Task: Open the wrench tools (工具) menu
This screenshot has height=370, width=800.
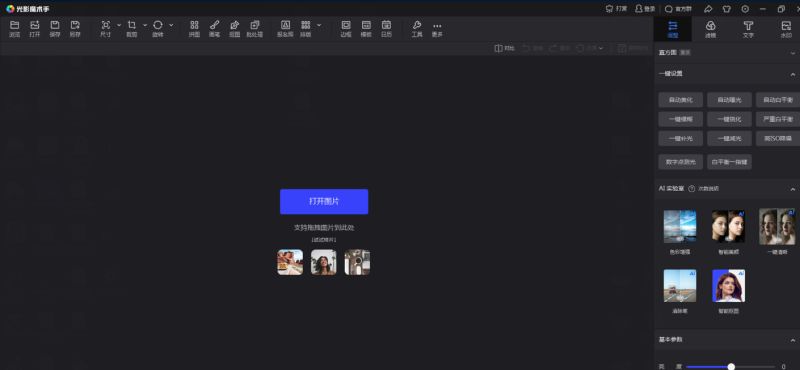Action: (417, 29)
